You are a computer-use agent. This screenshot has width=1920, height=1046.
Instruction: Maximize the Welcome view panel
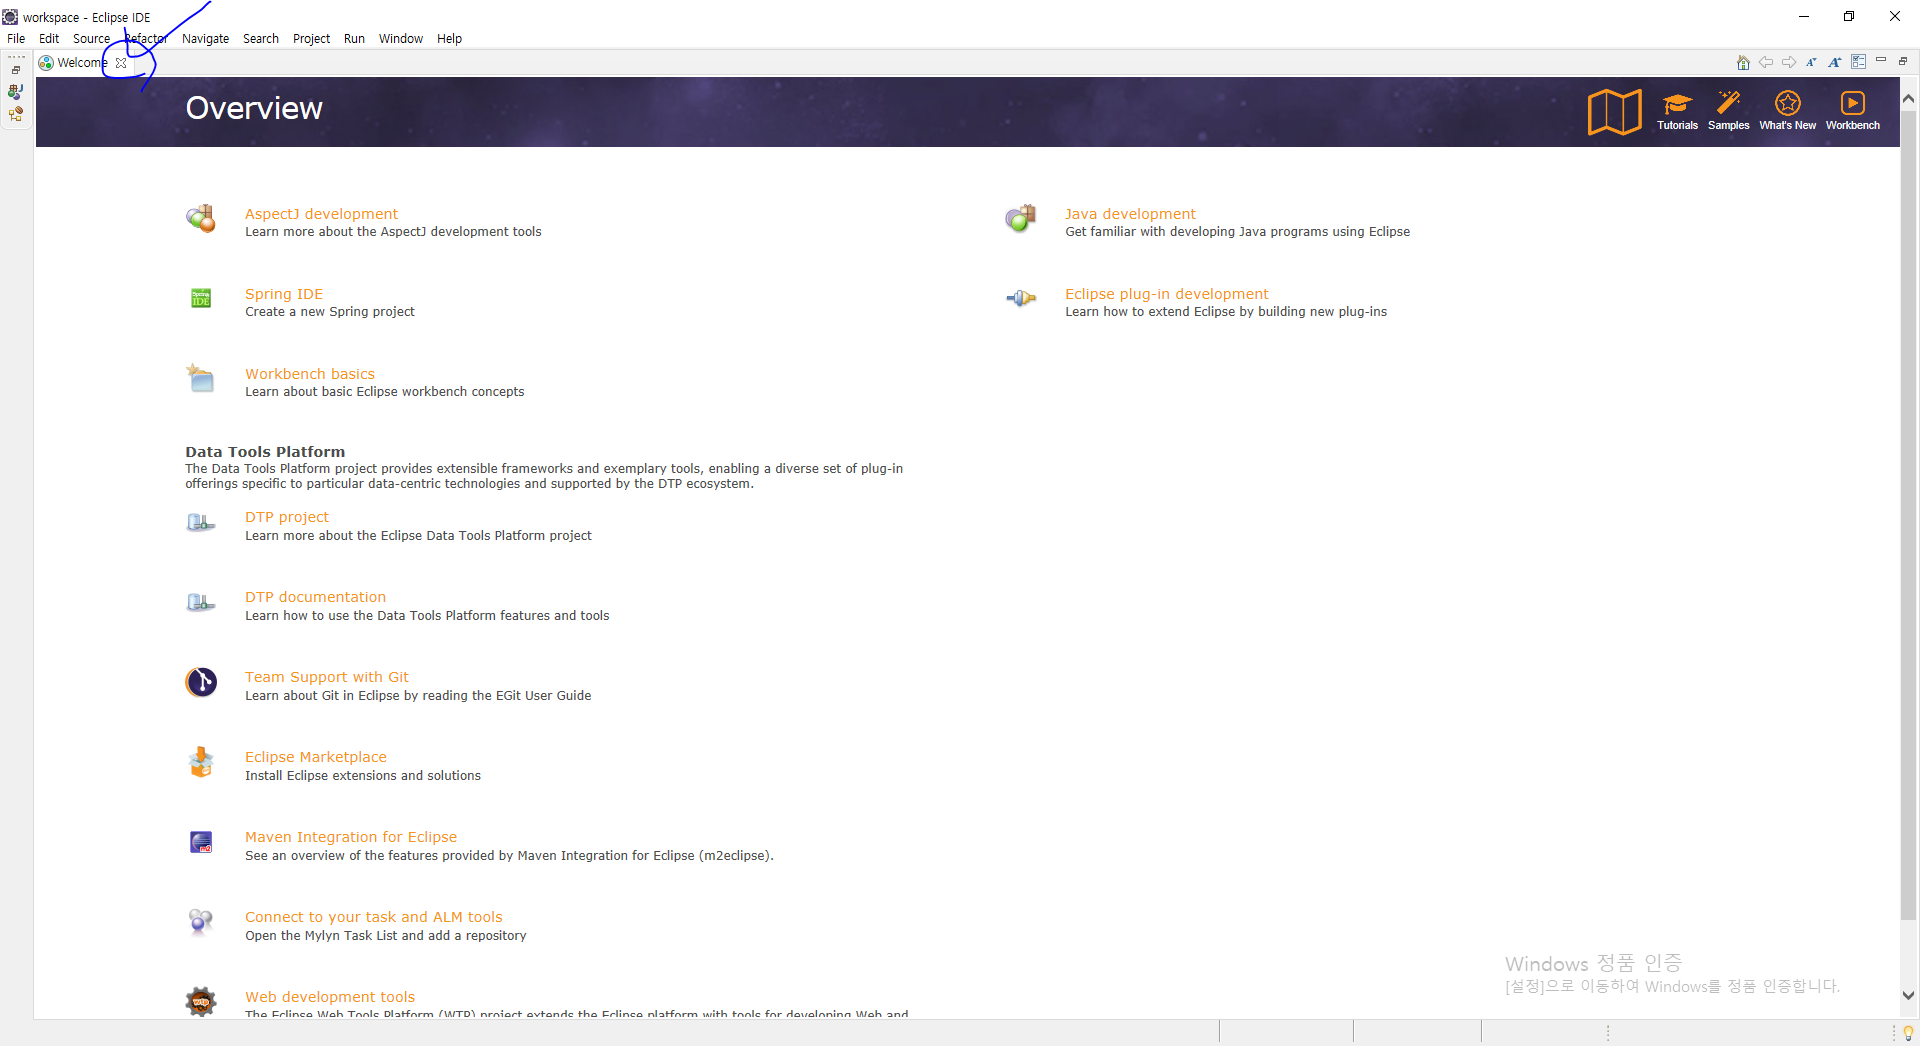click(x=1903, y=61)
